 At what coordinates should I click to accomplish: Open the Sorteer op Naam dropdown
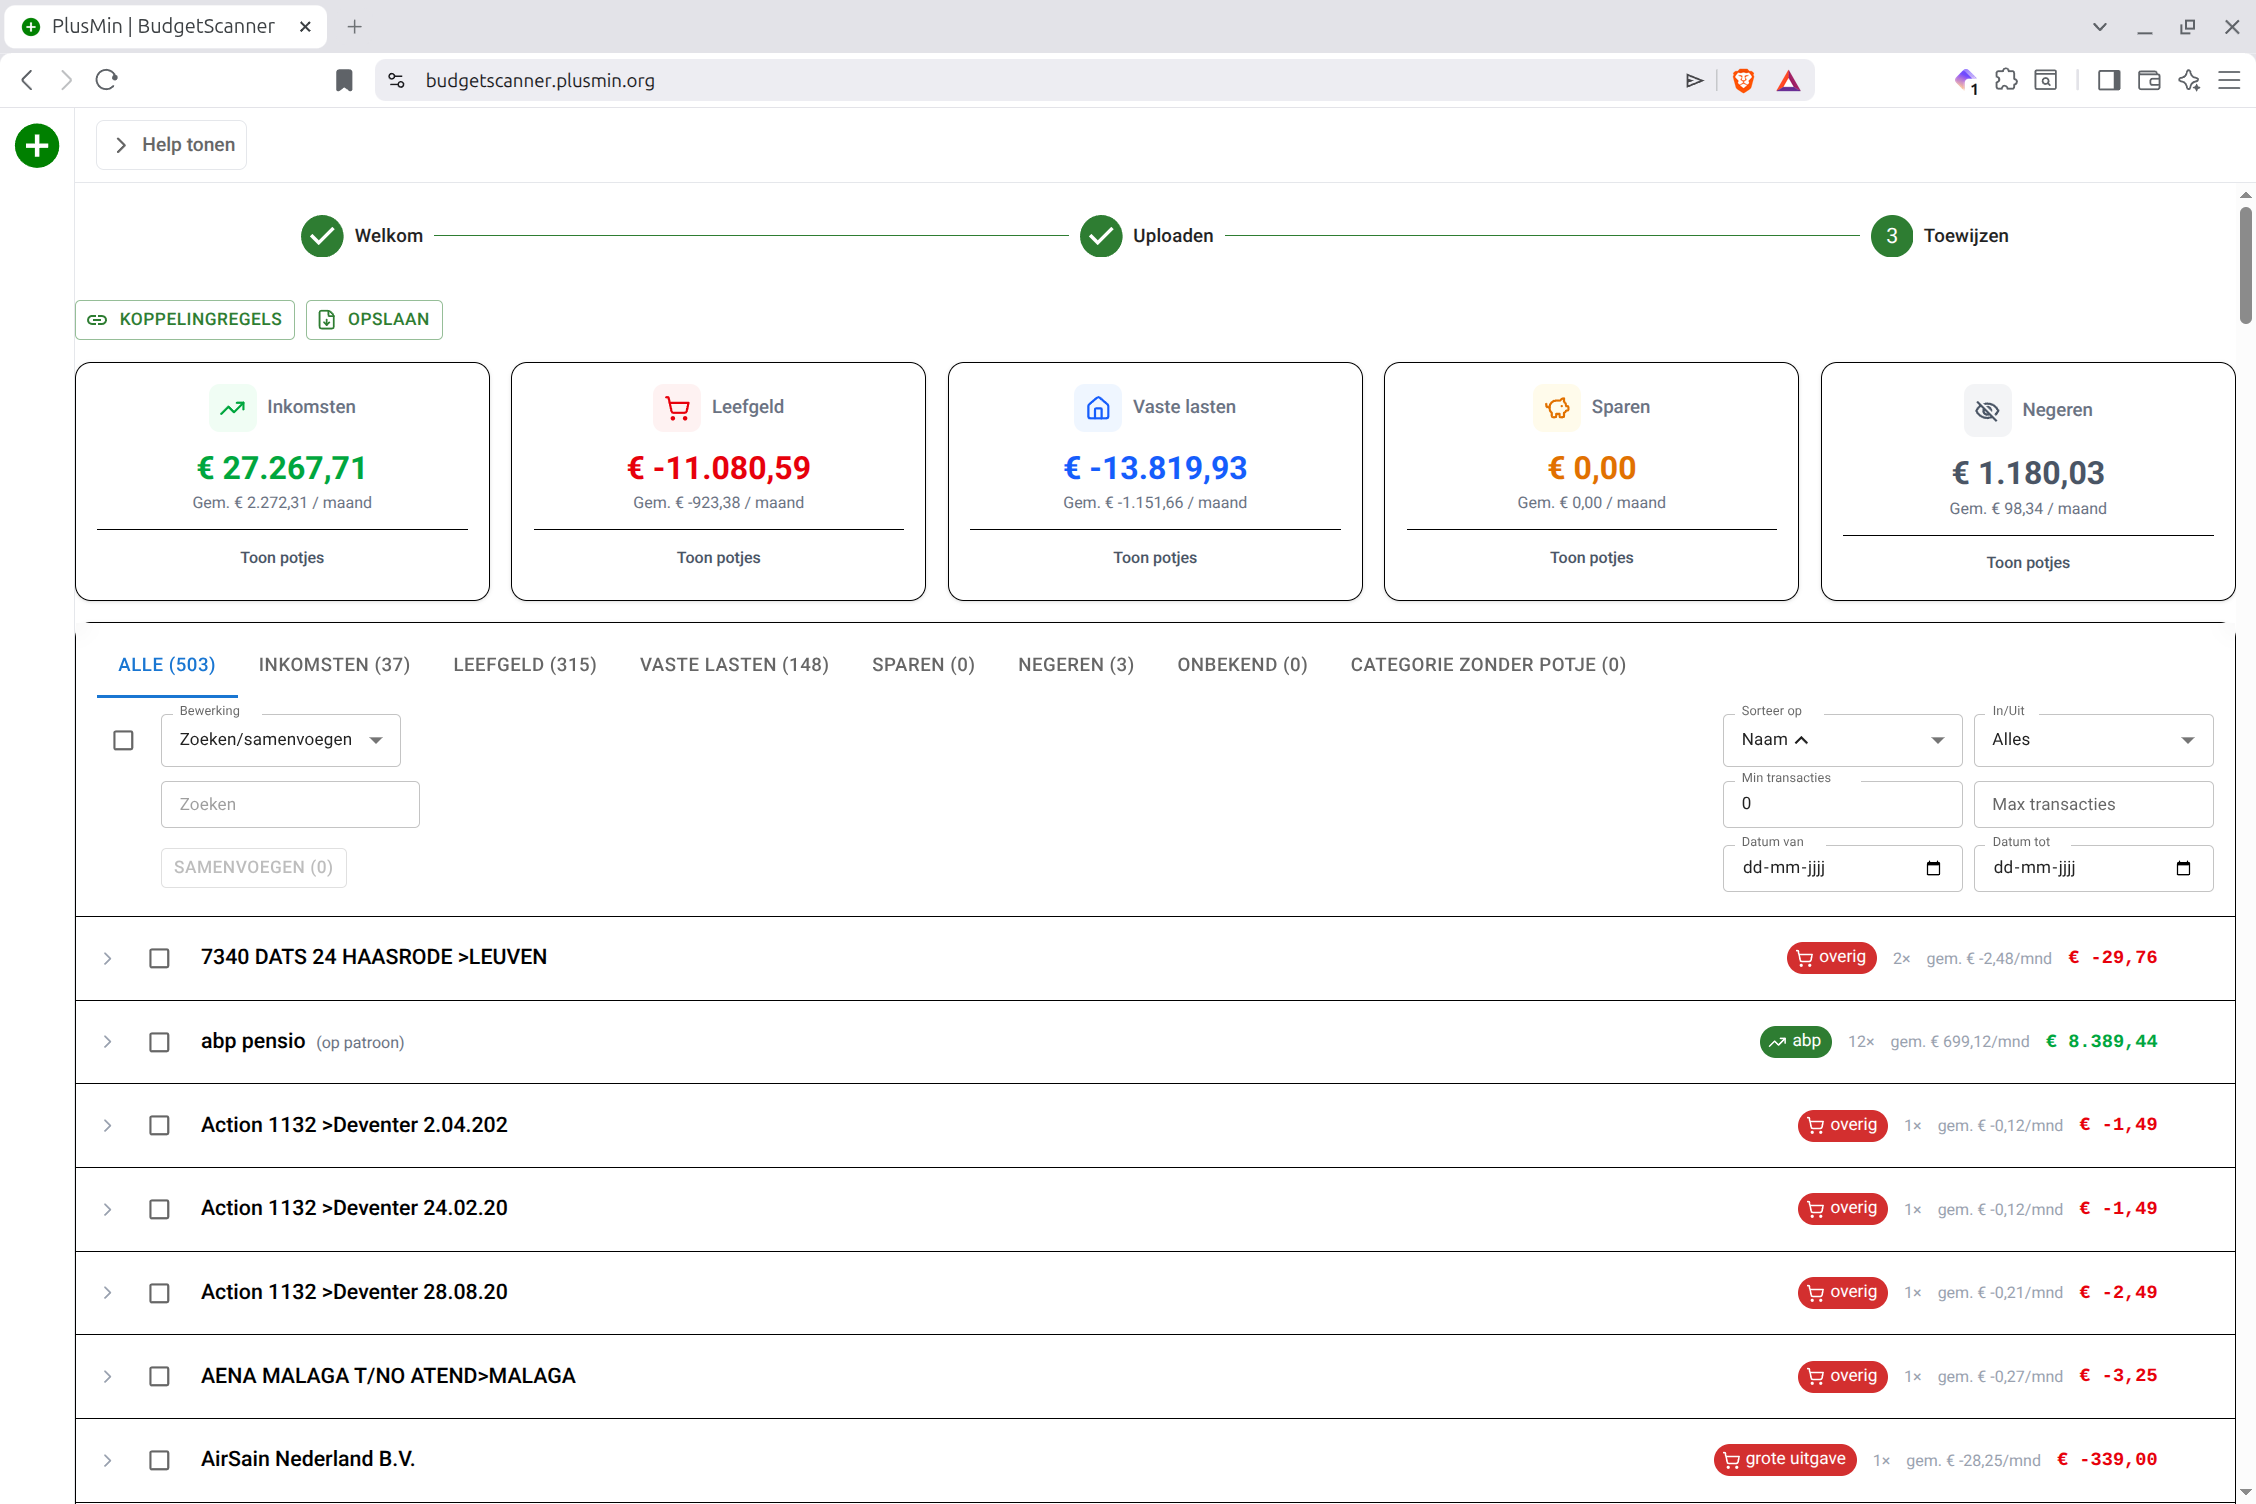(1842, 740)
